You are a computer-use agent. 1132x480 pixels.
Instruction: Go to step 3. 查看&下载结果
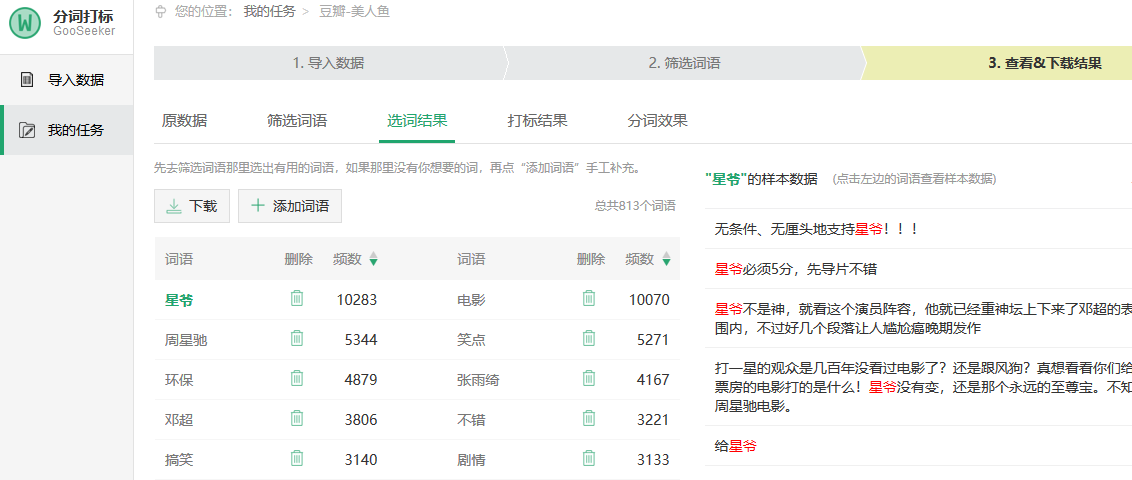(1045, 63)
